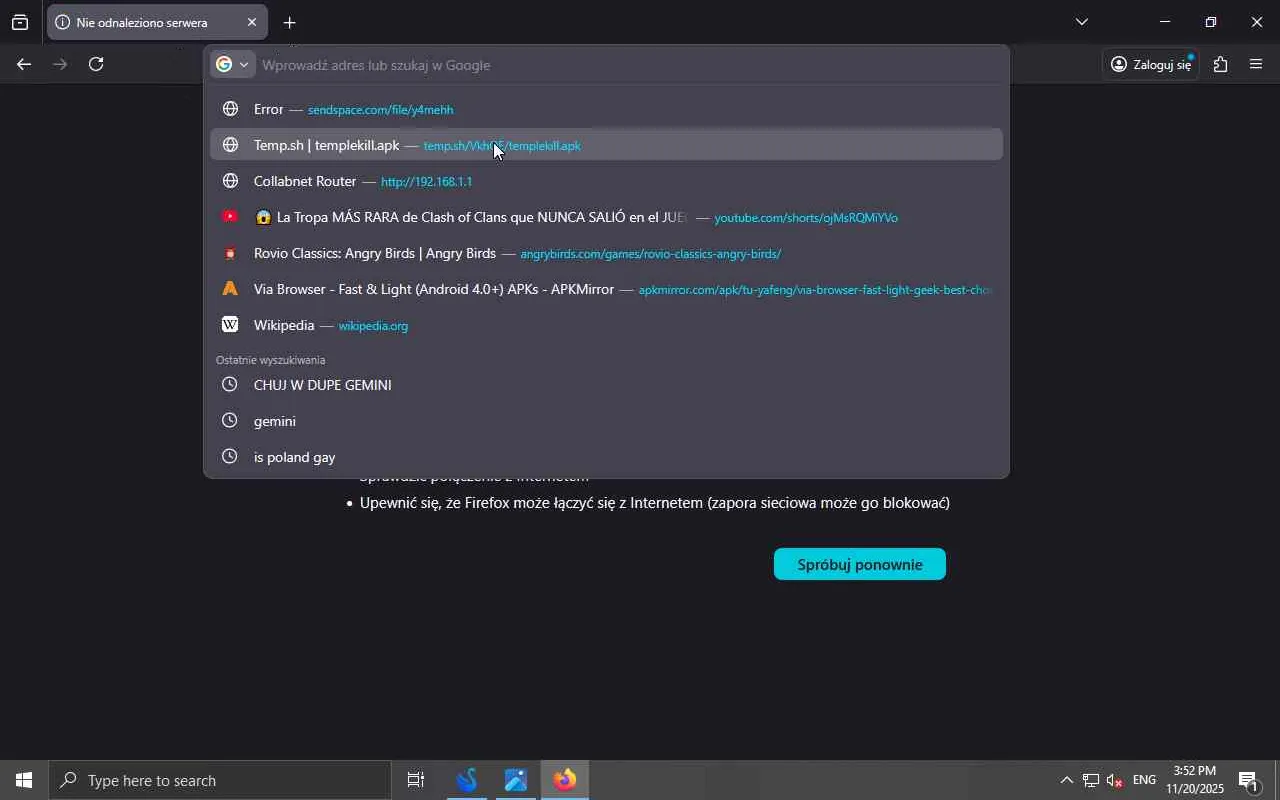Viewport: 1280px width, 800px height.
Task: Show hidden system tray icons
Action: pyautogui.click(x=1066, y=780)
